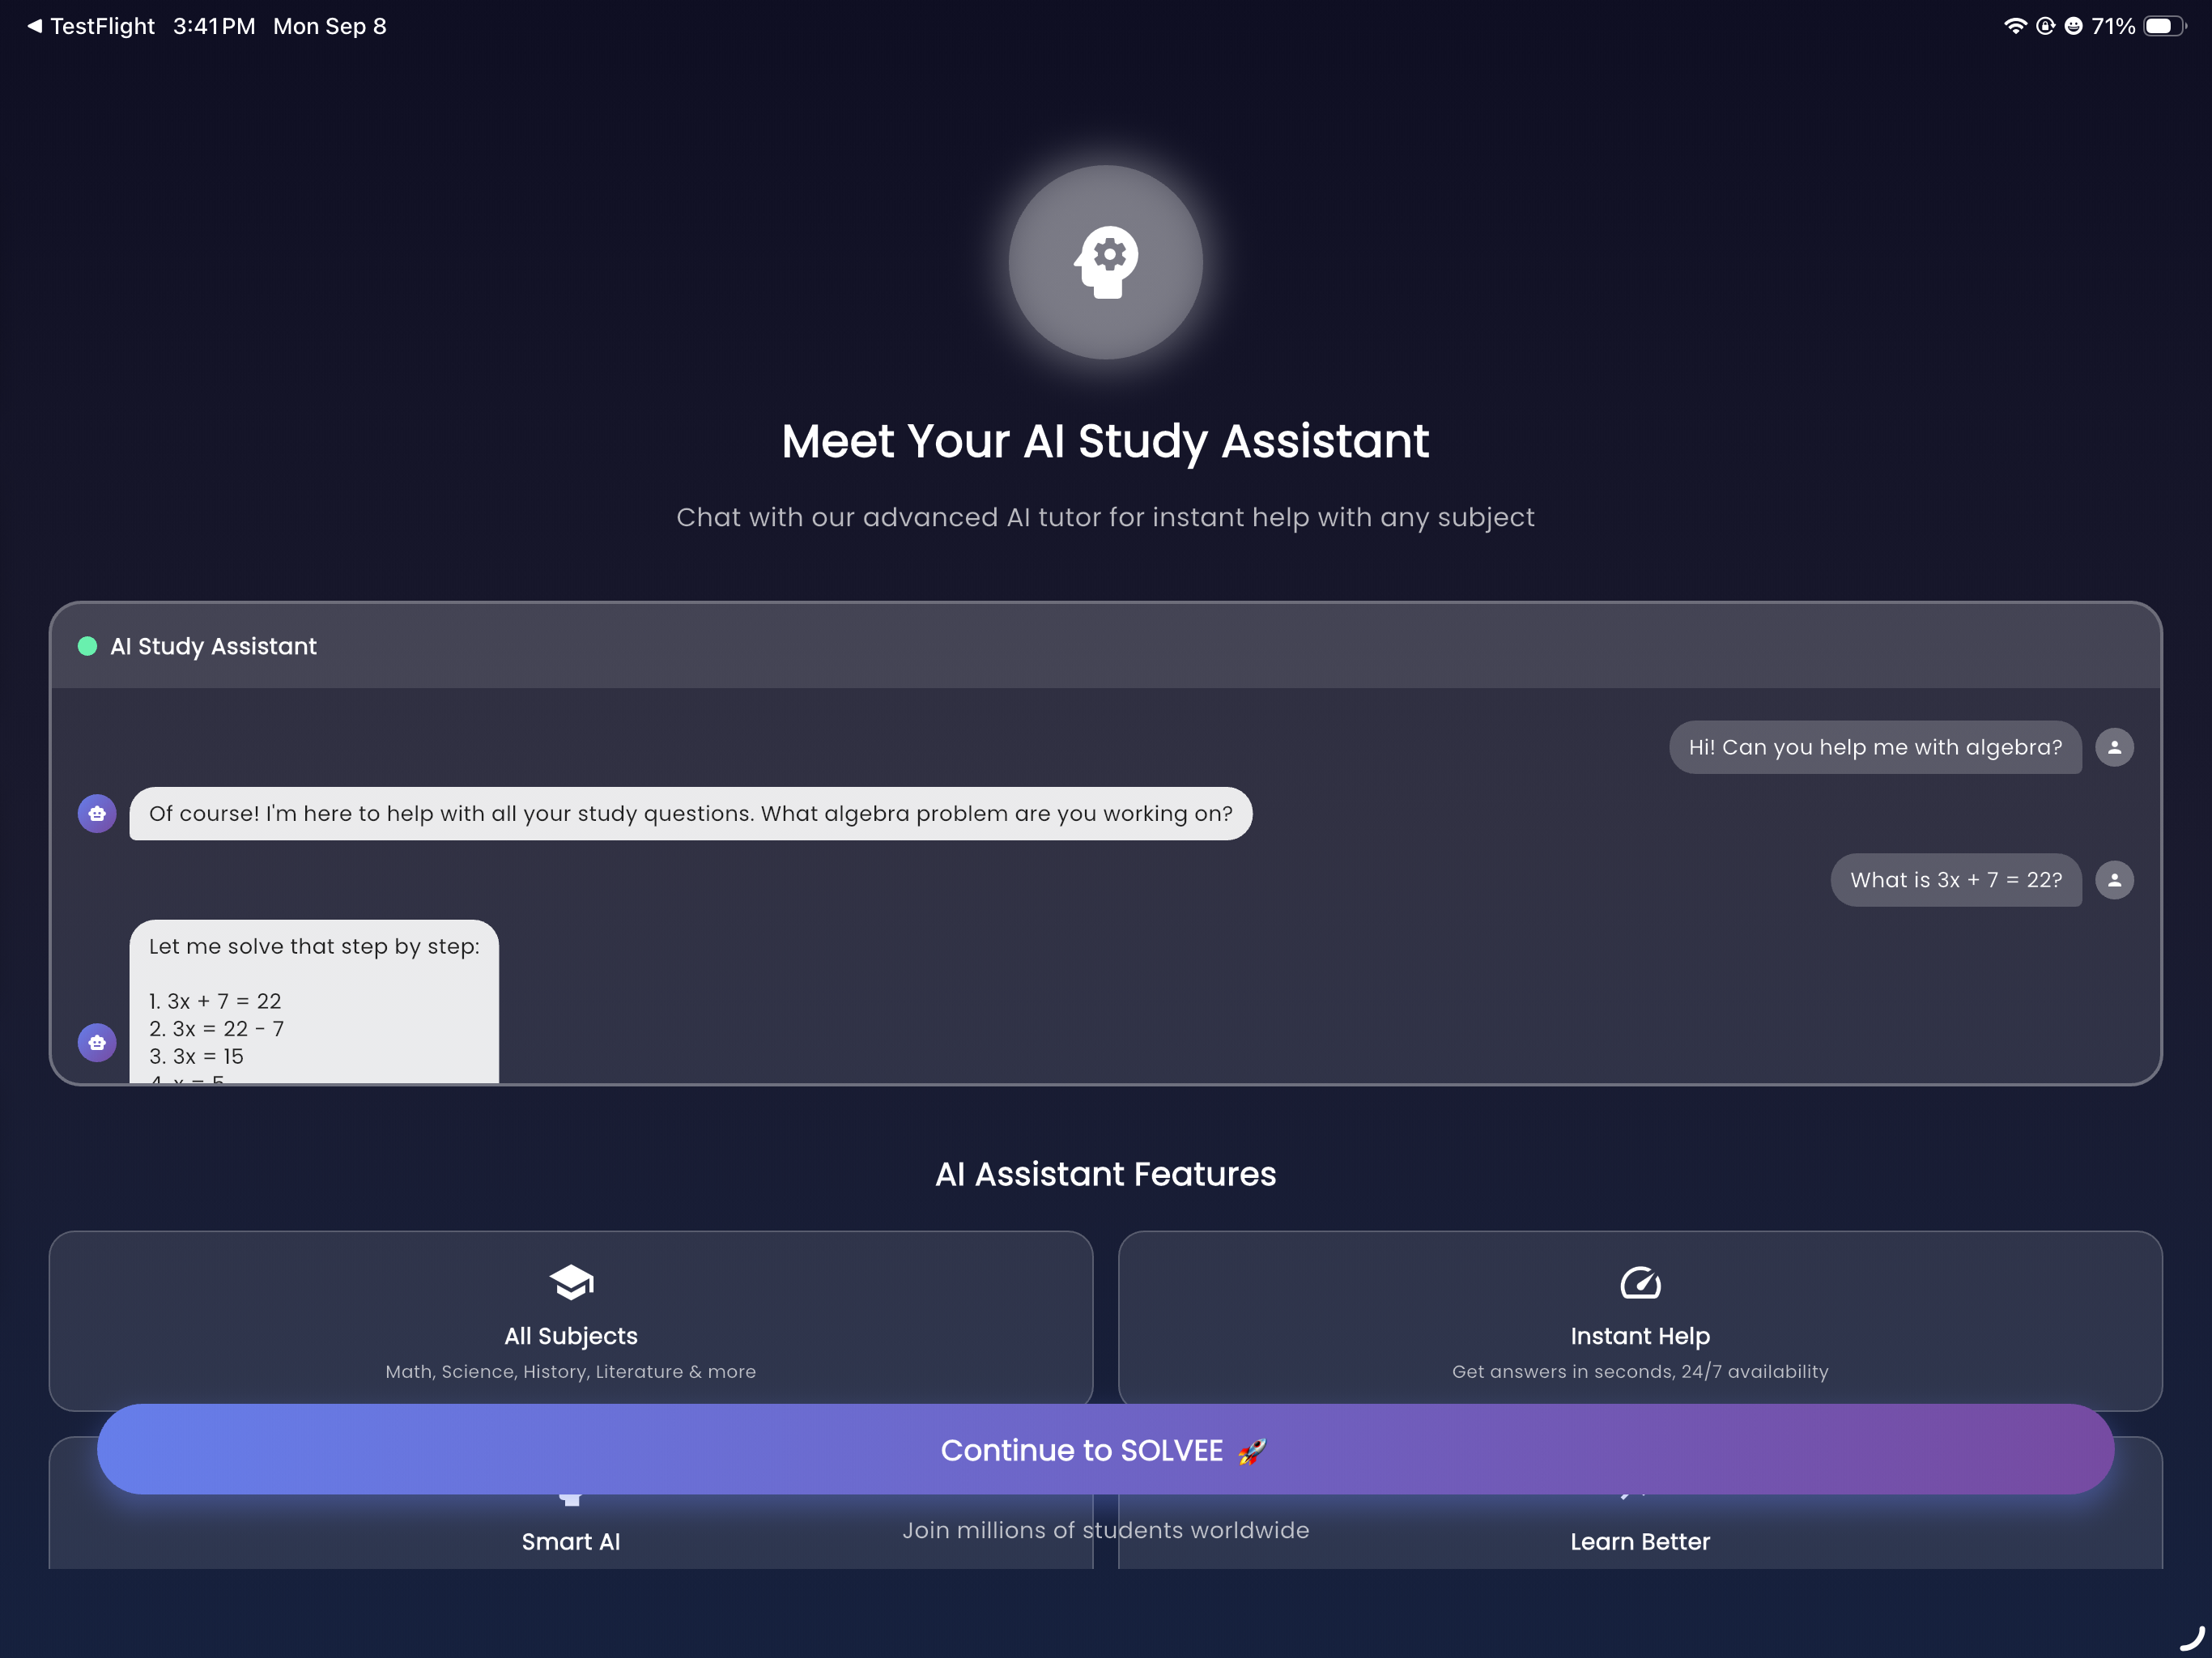Tap the 71% battery percentage text
The width and height of the screenshot is (2212, 1658).
pos(2113,26)
